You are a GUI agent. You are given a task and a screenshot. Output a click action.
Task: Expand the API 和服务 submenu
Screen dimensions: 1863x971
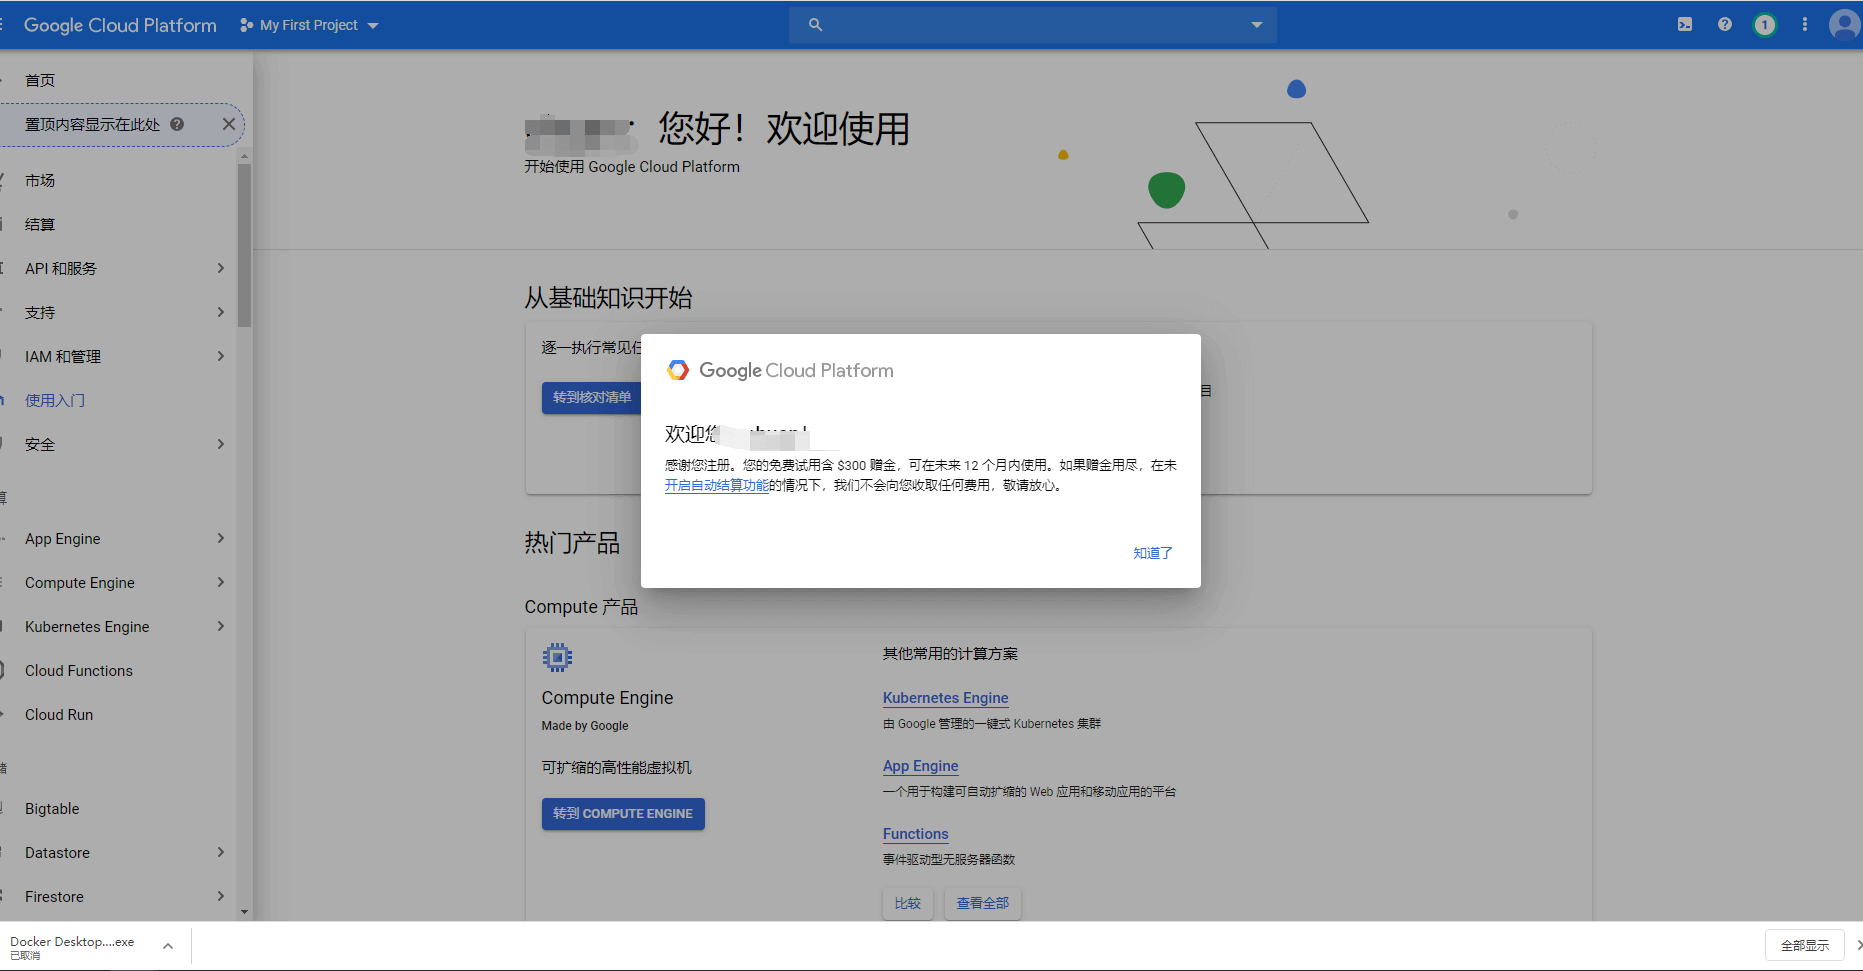pyautogui.click(x=220, y=268)
